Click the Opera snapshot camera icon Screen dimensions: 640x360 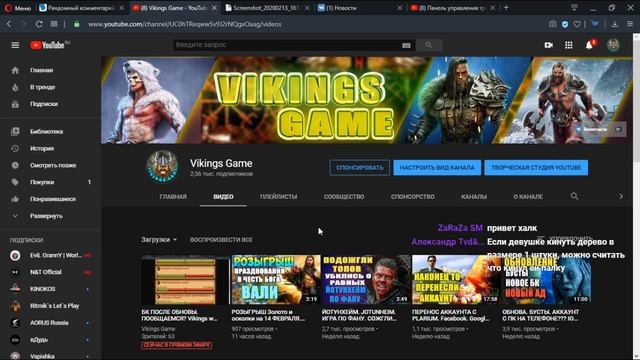tap(552, 24)
